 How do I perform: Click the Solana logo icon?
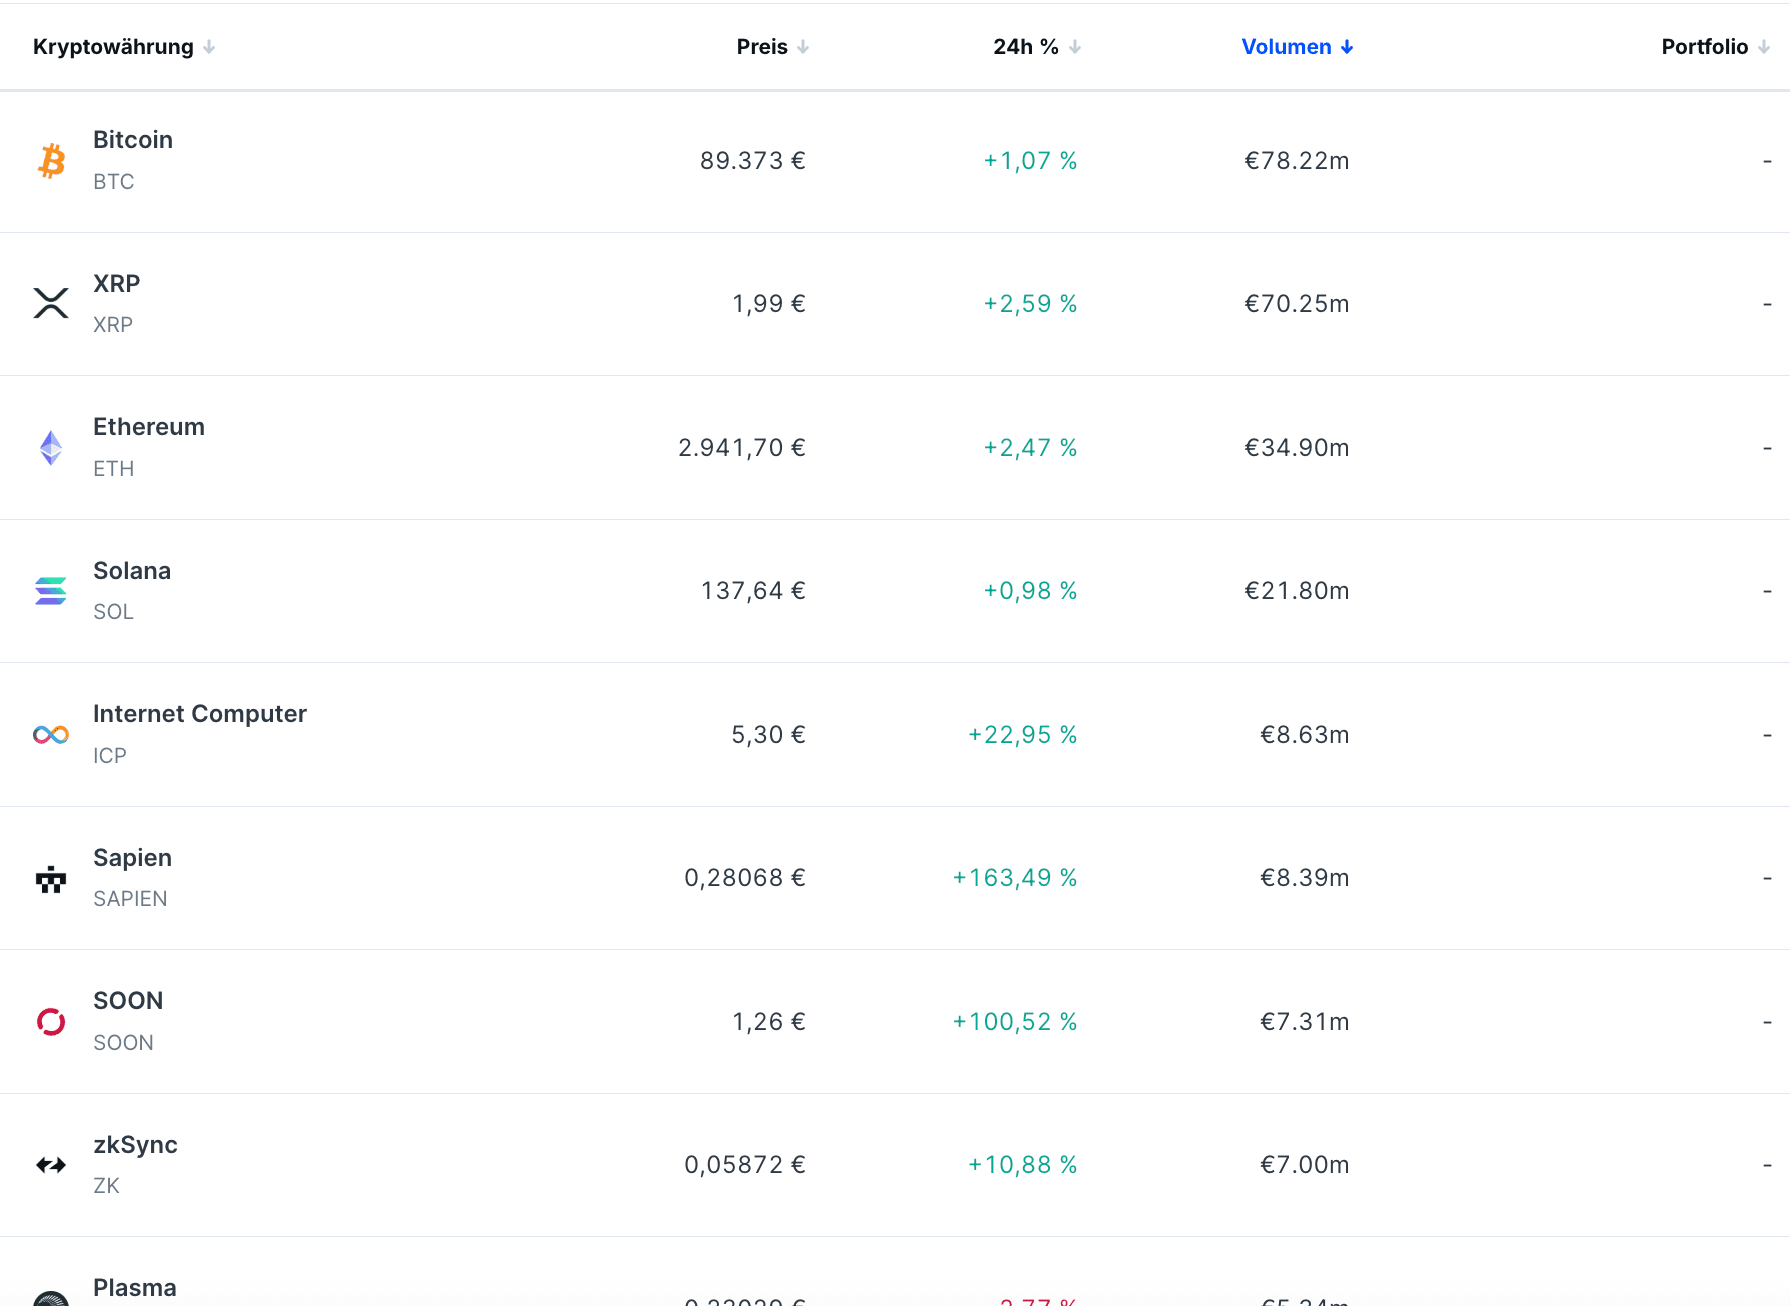tap(51, 591)
